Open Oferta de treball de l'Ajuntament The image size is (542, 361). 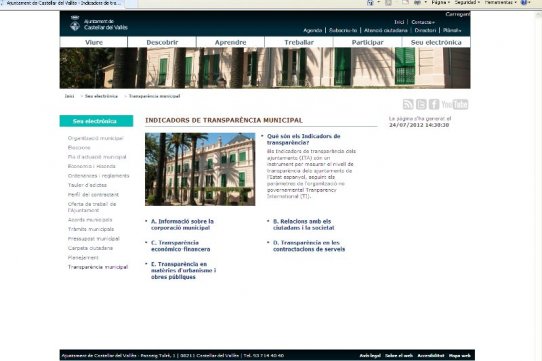click(92, 207)
